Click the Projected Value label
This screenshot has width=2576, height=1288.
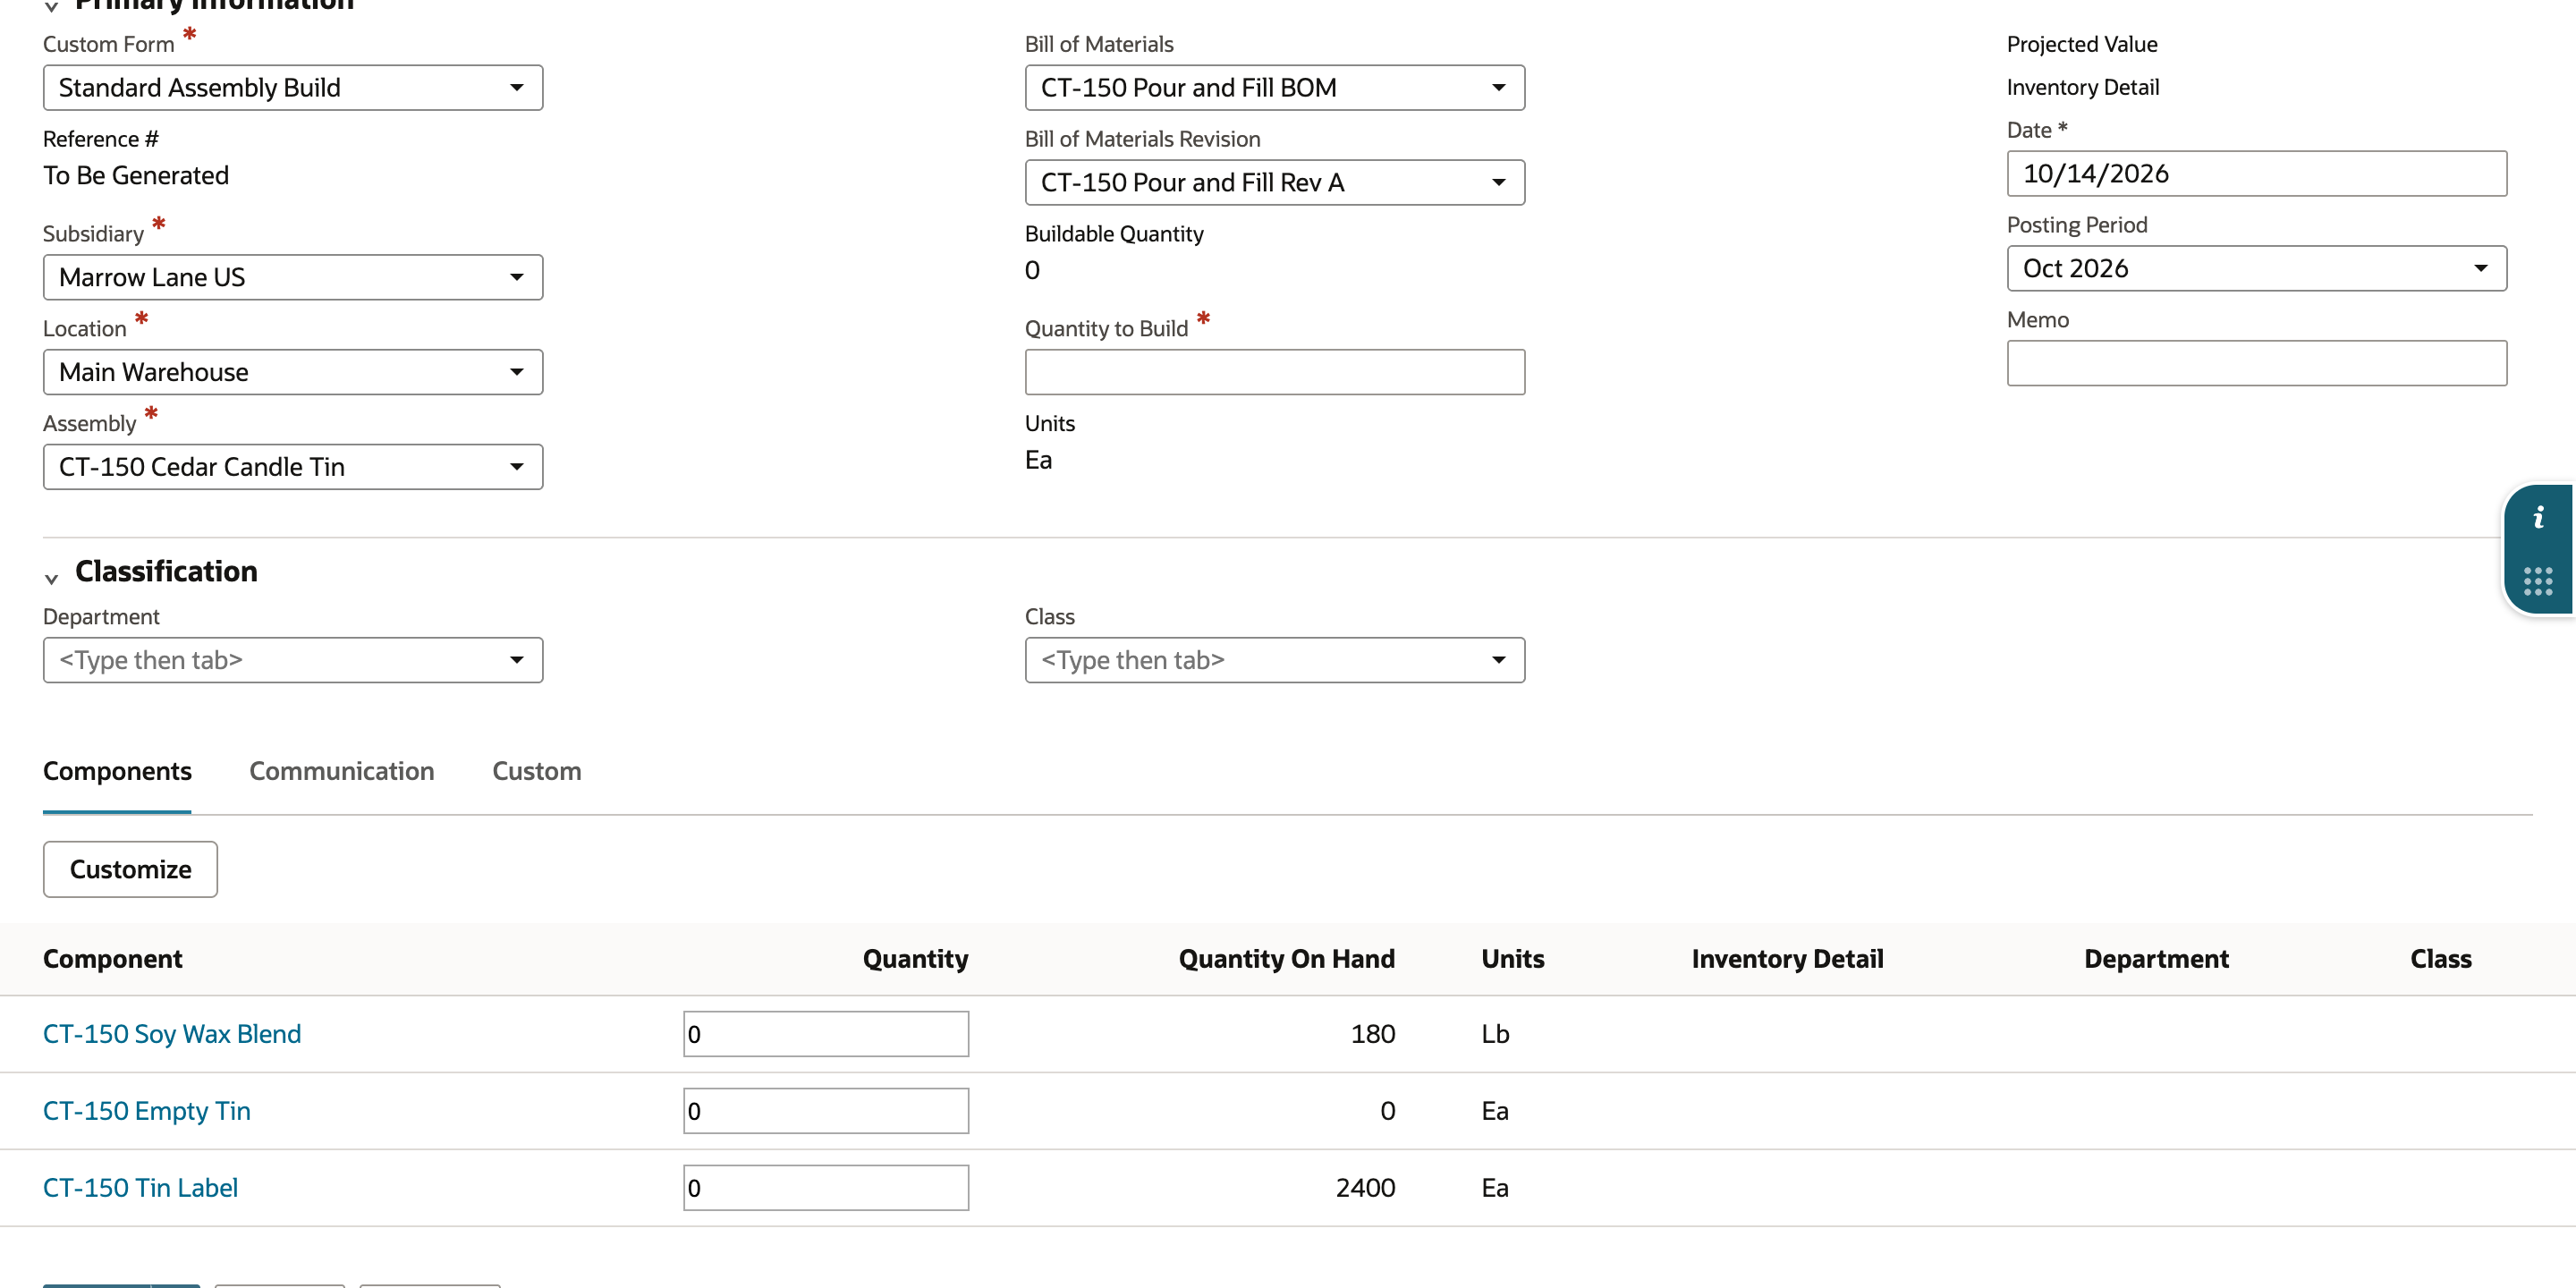[x=2082, y=44]
